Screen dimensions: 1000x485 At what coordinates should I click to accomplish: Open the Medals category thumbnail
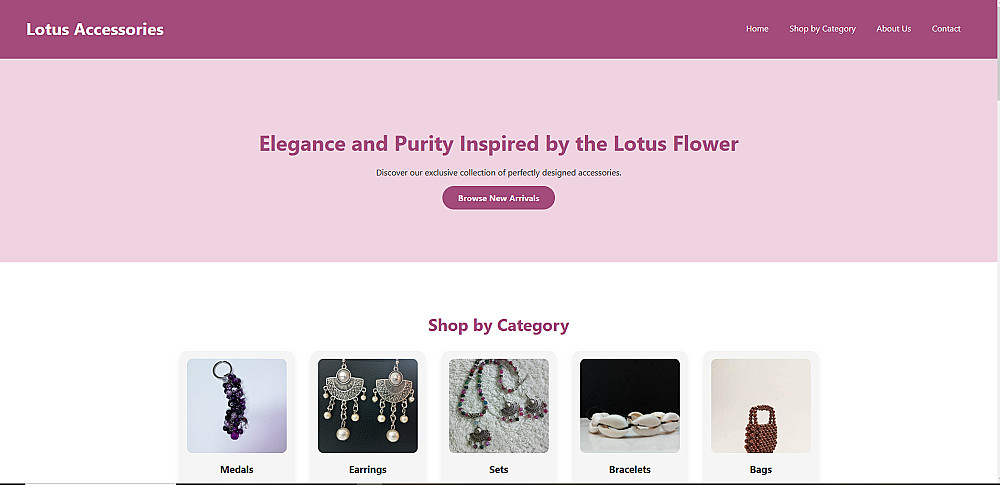pos(237,406)
